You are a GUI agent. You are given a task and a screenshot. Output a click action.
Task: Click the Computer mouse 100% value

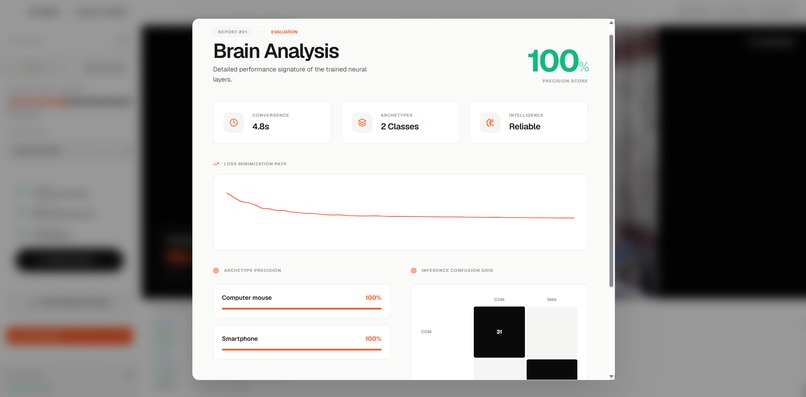click(x=373, y=298)
